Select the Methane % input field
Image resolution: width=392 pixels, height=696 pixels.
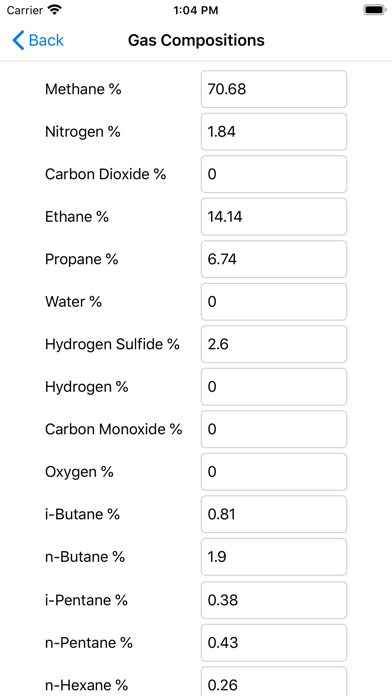point(274,89)
